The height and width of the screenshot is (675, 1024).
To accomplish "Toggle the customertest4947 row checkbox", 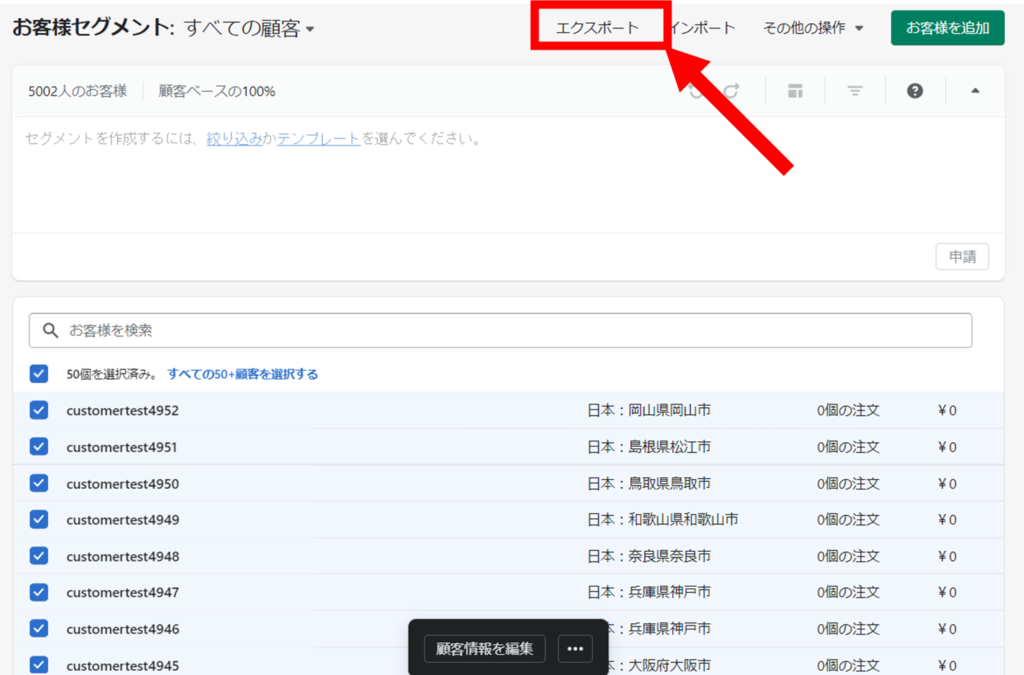I will pyautogui.click(x=39, y=592).
